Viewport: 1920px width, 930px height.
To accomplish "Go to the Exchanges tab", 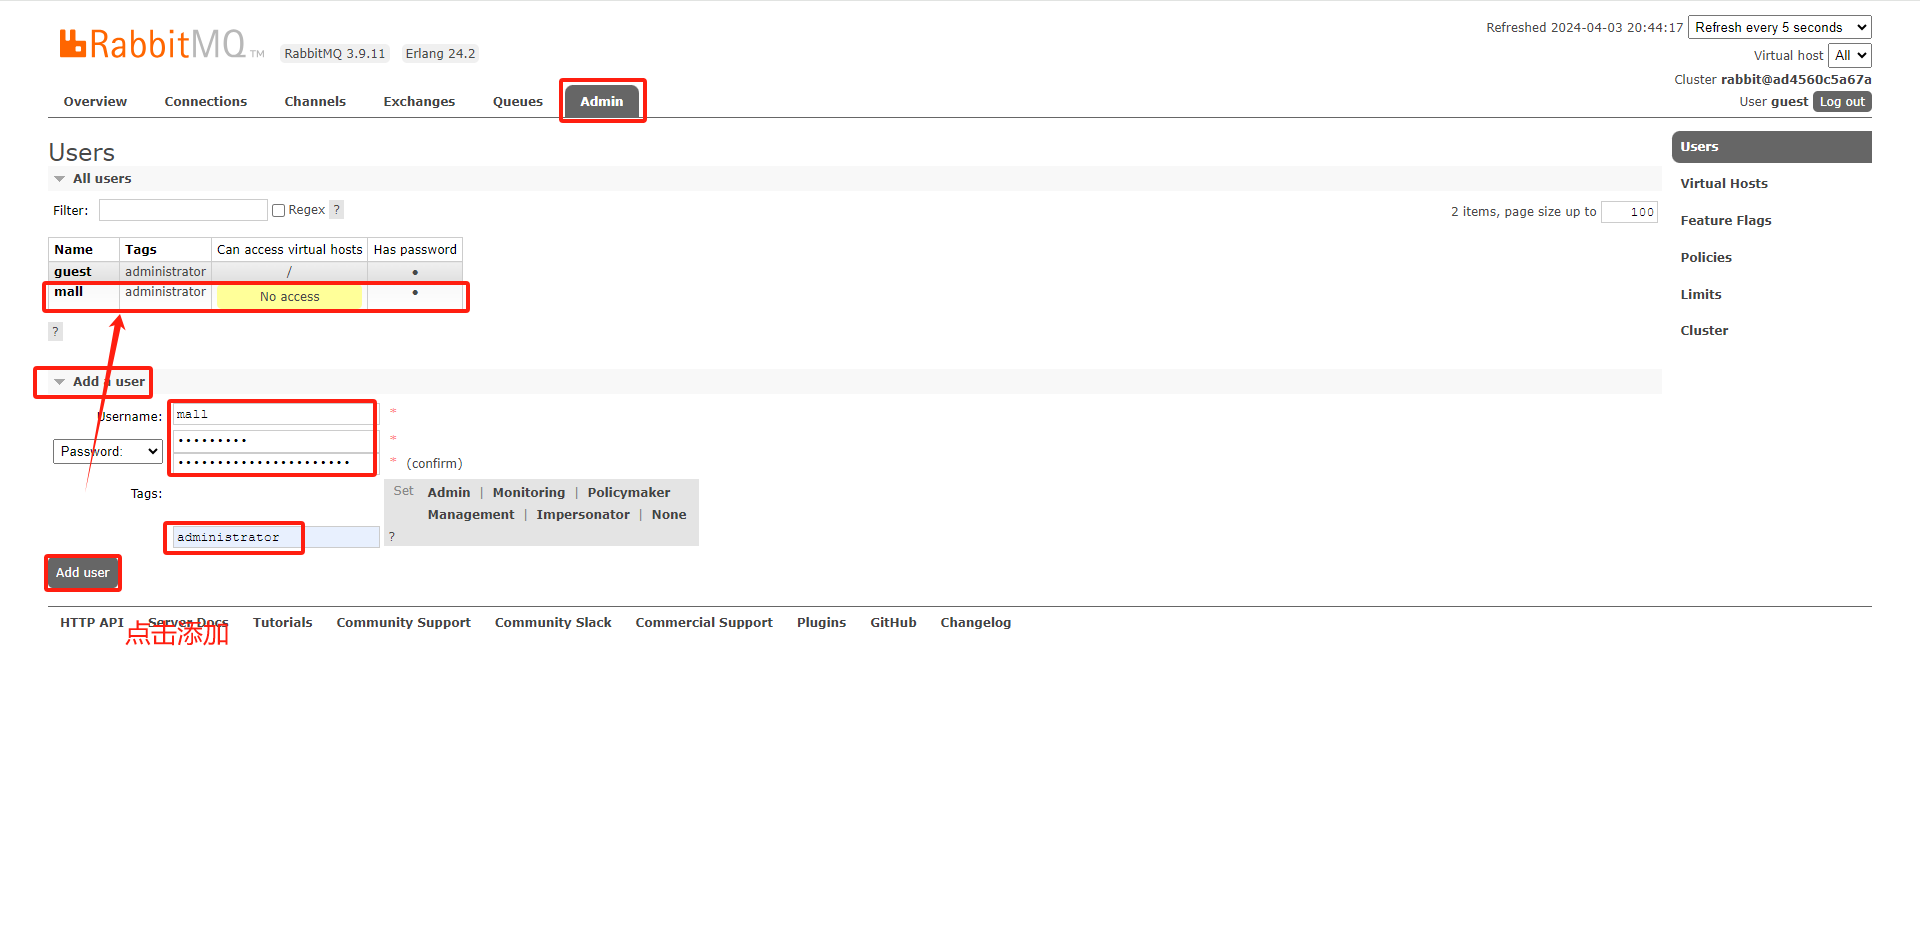I will click(419, 102).
